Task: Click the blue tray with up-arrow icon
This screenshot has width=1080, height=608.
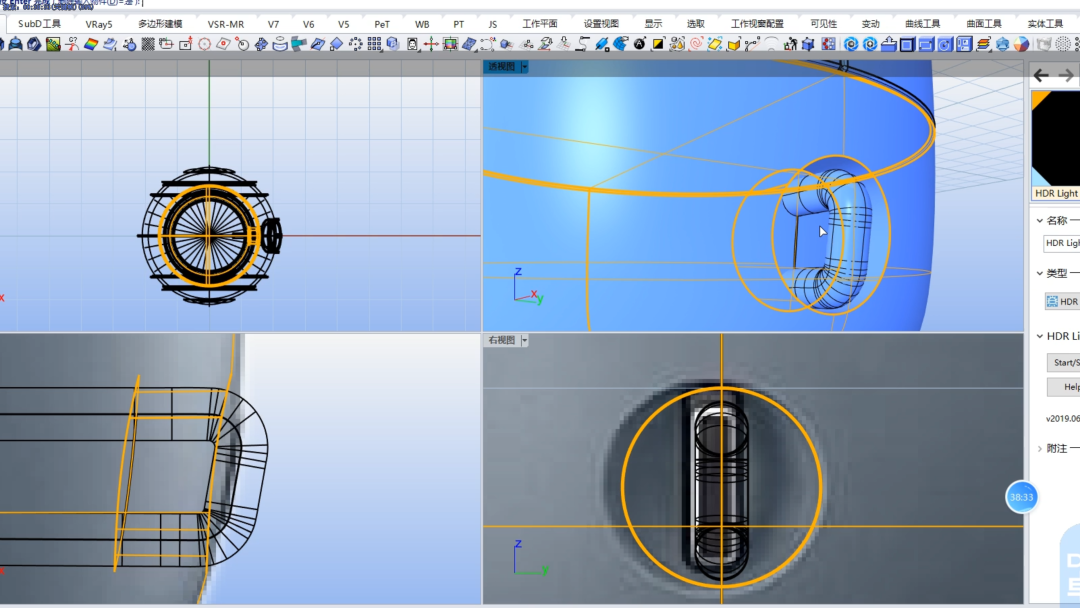Action: coord(889,45)
